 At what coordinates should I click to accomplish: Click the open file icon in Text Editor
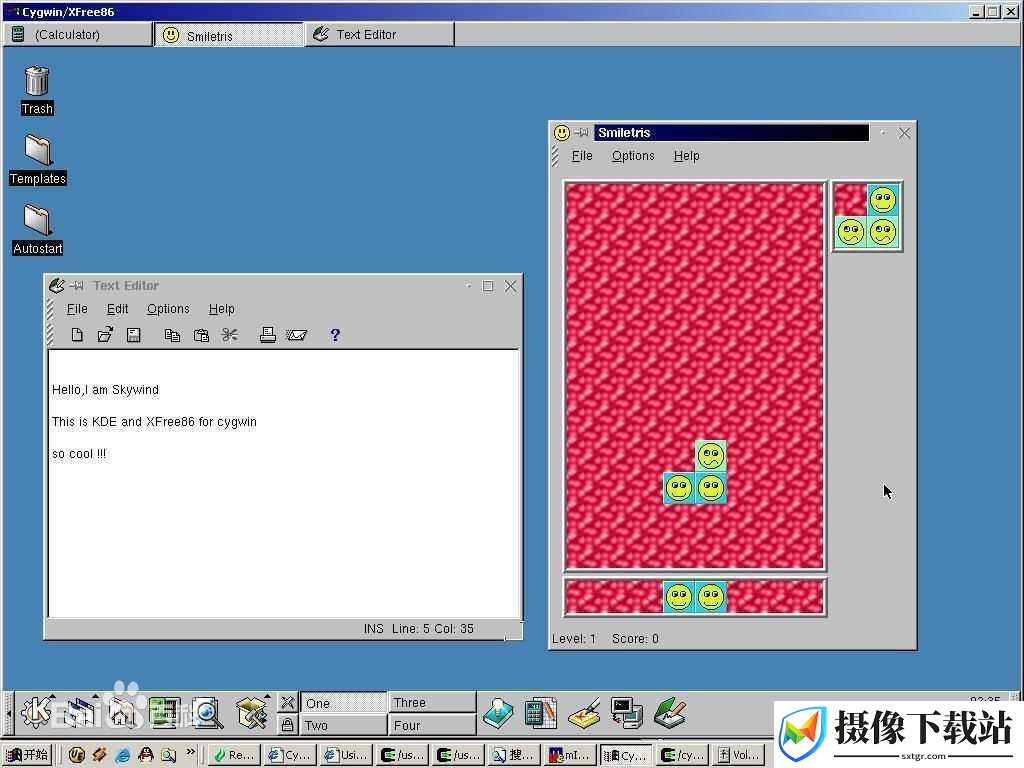tap(105, 335)
